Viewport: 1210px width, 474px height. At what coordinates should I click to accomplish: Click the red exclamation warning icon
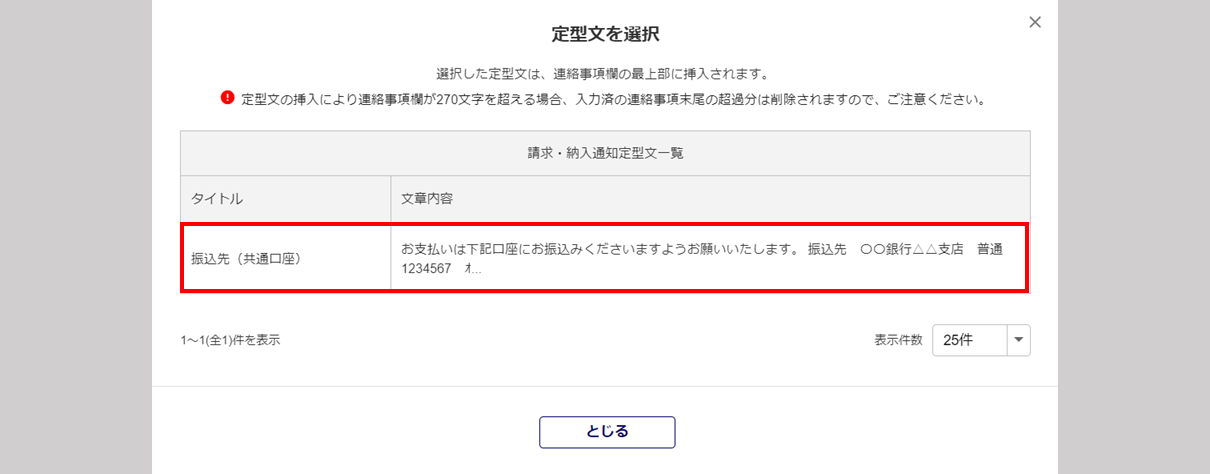227,98
